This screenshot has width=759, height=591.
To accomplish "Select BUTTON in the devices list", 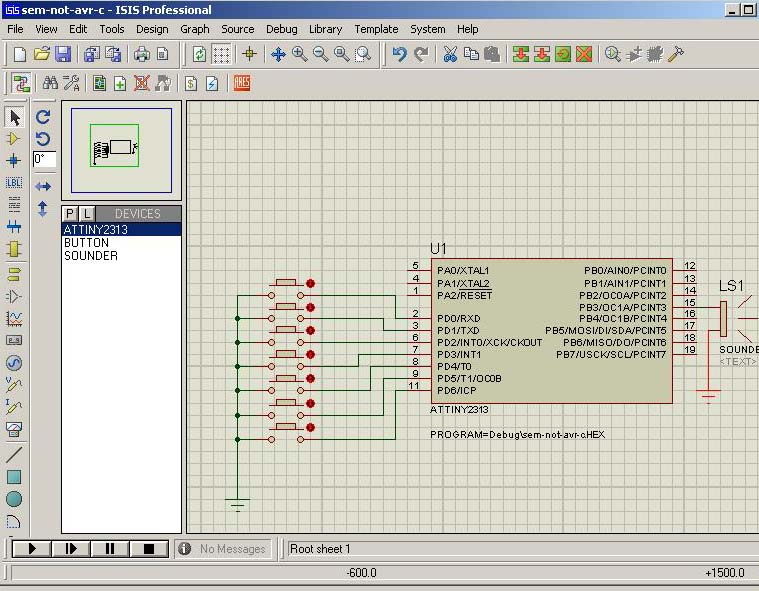I will 86,243.
